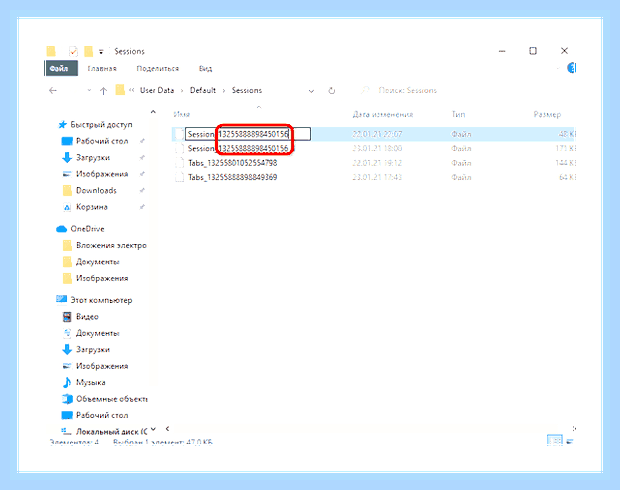Expand the address bar history dropdown
This screenshot has width=620, height=490.
pos(311,91)
